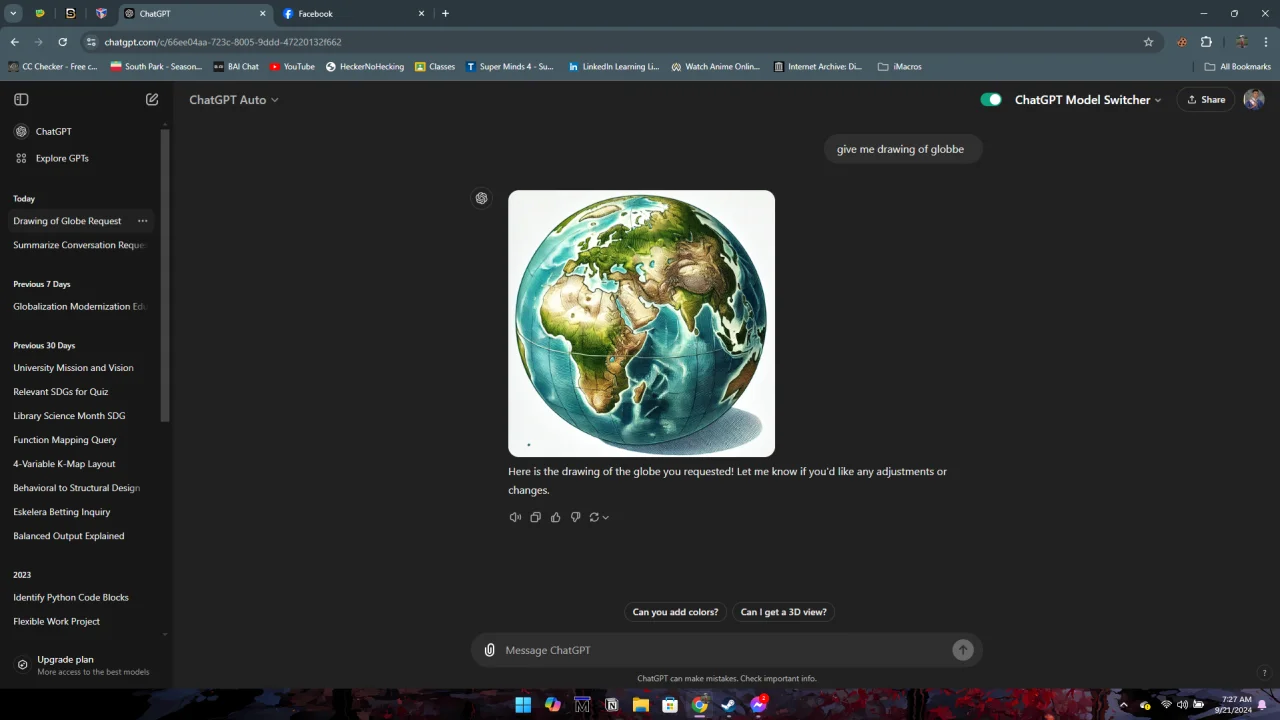
Task: Expand the model chevron beside regenerate
Action: [x=606, y=517]
